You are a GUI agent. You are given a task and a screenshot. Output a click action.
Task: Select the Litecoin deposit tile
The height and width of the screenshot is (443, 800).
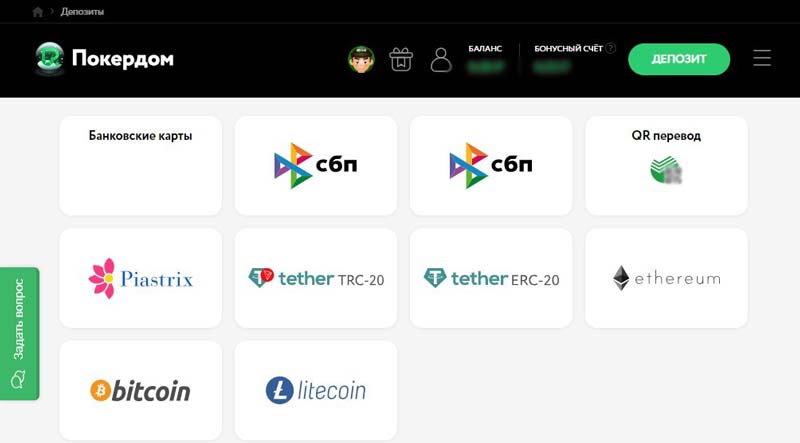pyautogui.click(x=316, y=390)
